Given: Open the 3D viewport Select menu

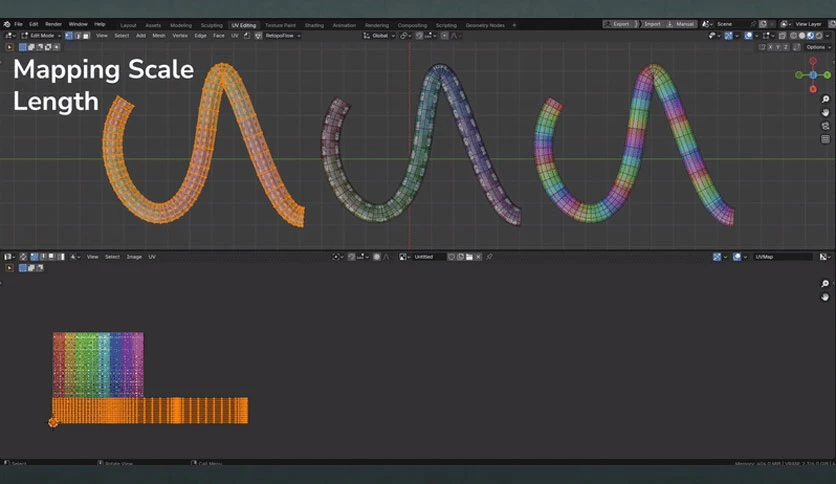Looking at the screenshot, I should [x=122, y=36].
